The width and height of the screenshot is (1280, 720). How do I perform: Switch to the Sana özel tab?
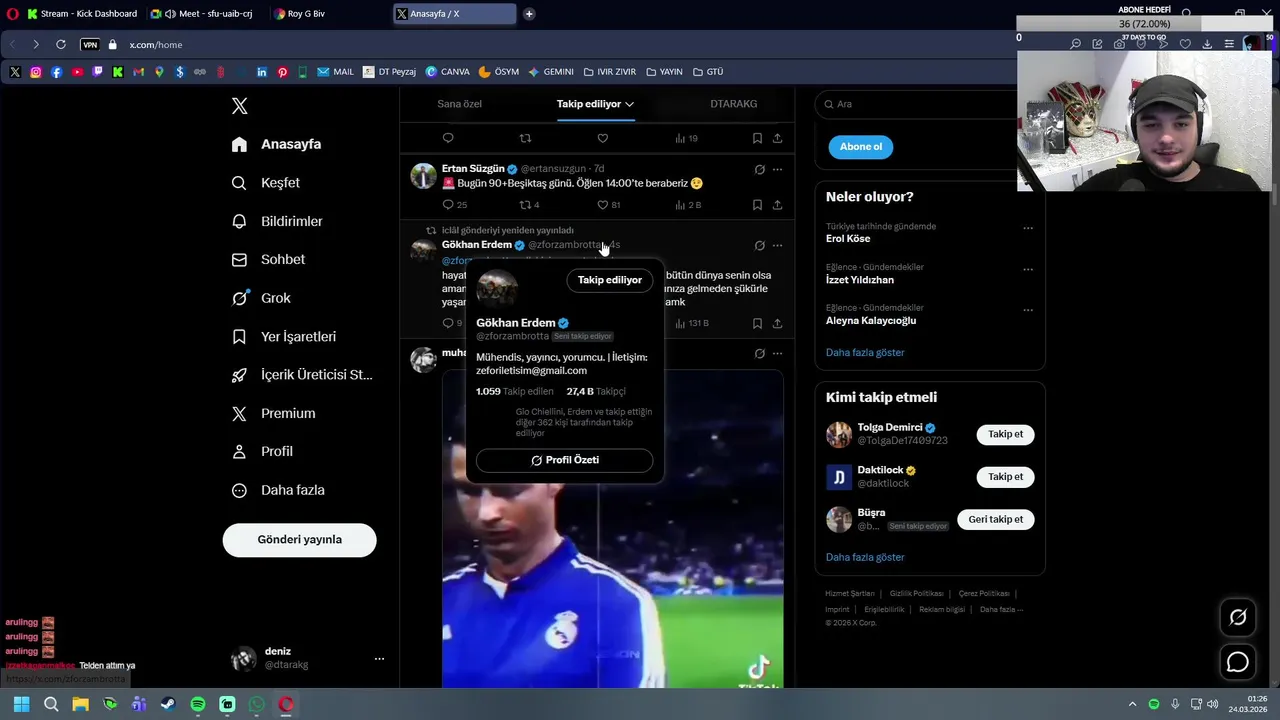tap(459, 104)
